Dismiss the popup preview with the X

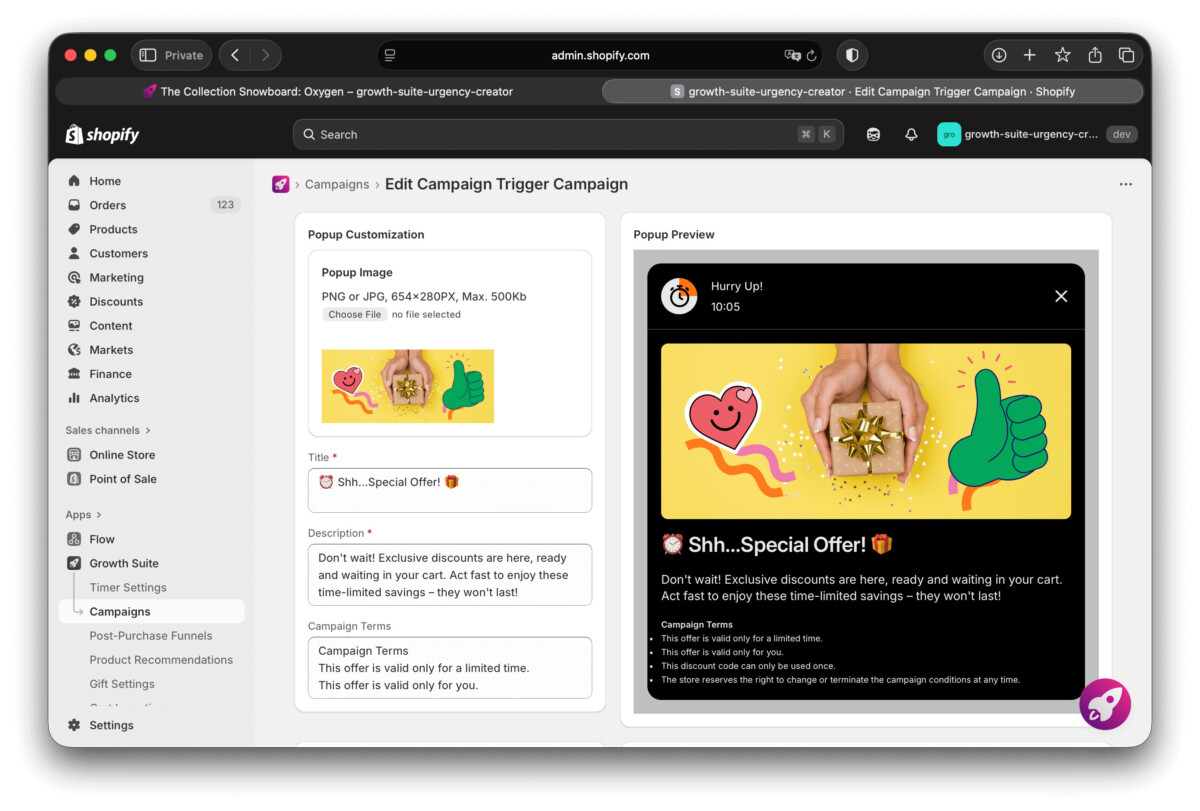tap(1061, 296)
